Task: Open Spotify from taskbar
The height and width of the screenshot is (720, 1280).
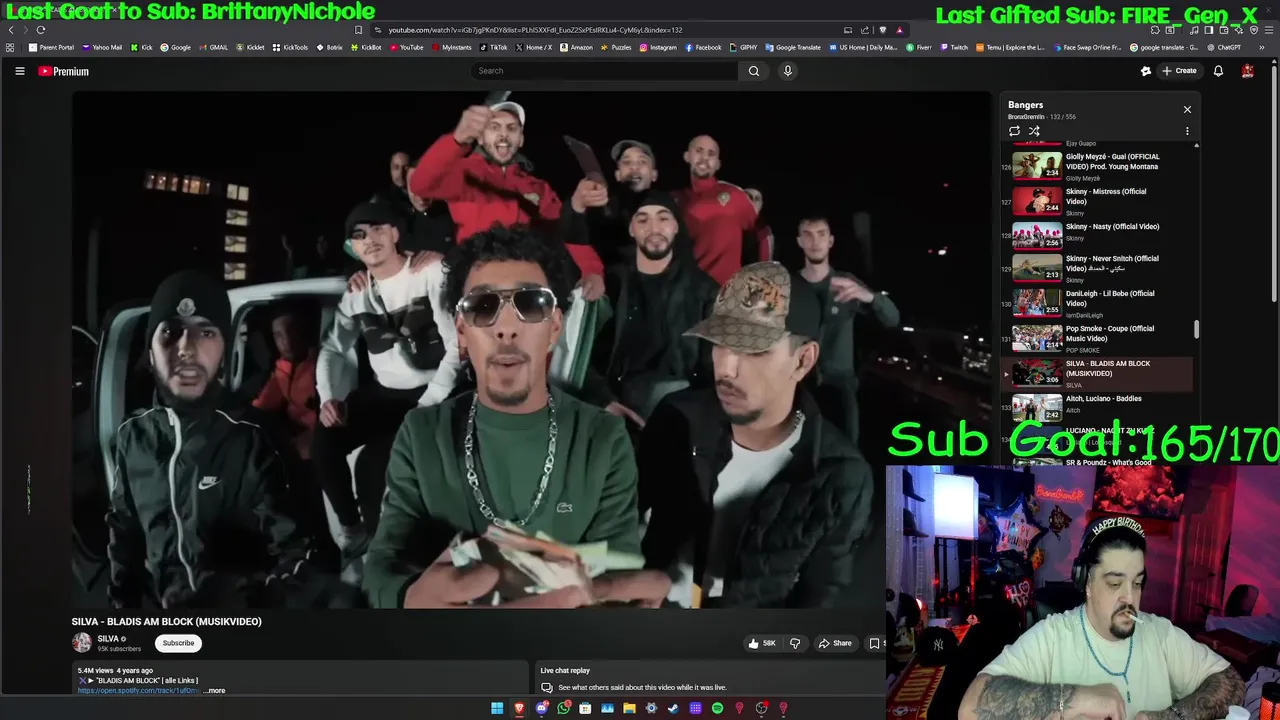Action: click(x=717, y=709)
